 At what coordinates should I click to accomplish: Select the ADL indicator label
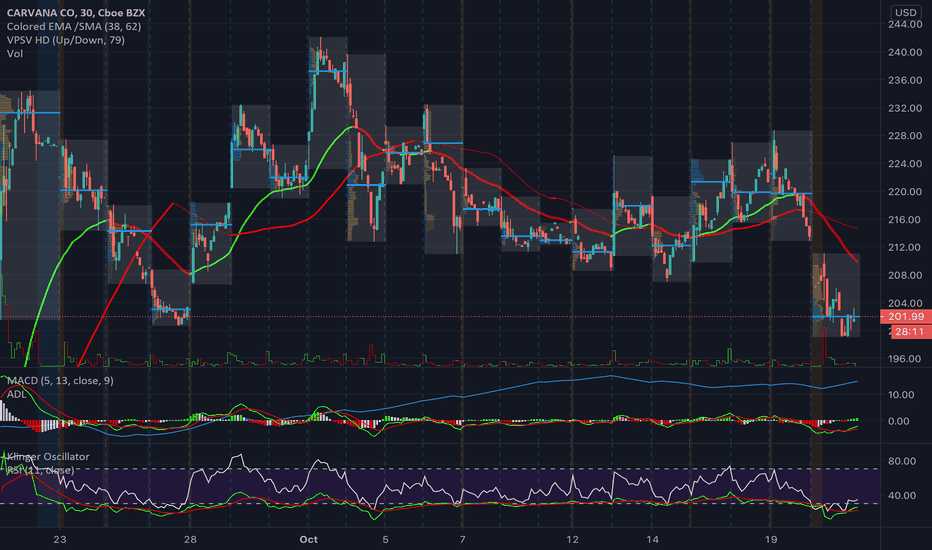17,394
